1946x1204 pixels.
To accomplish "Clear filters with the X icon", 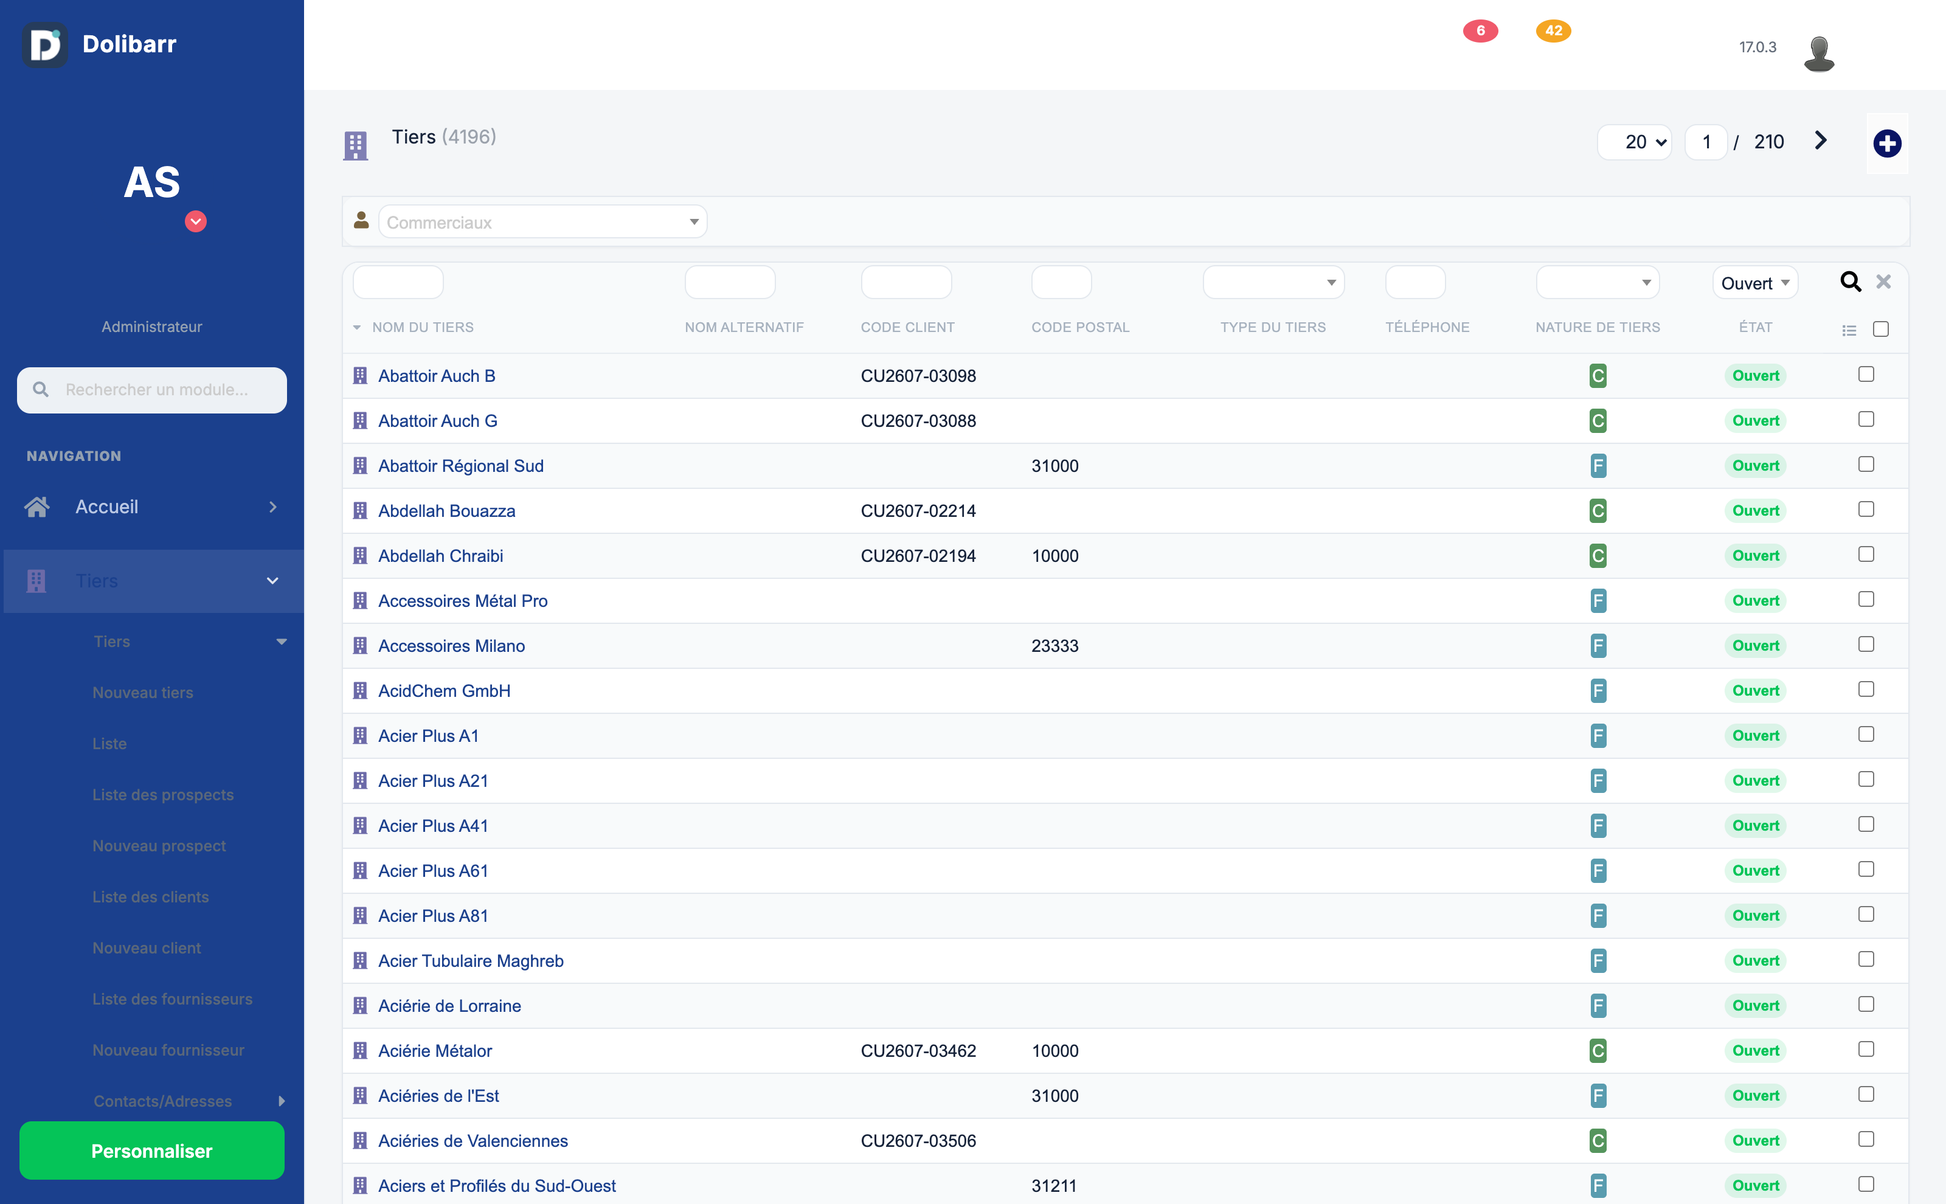I will (x=1884, y=282).
